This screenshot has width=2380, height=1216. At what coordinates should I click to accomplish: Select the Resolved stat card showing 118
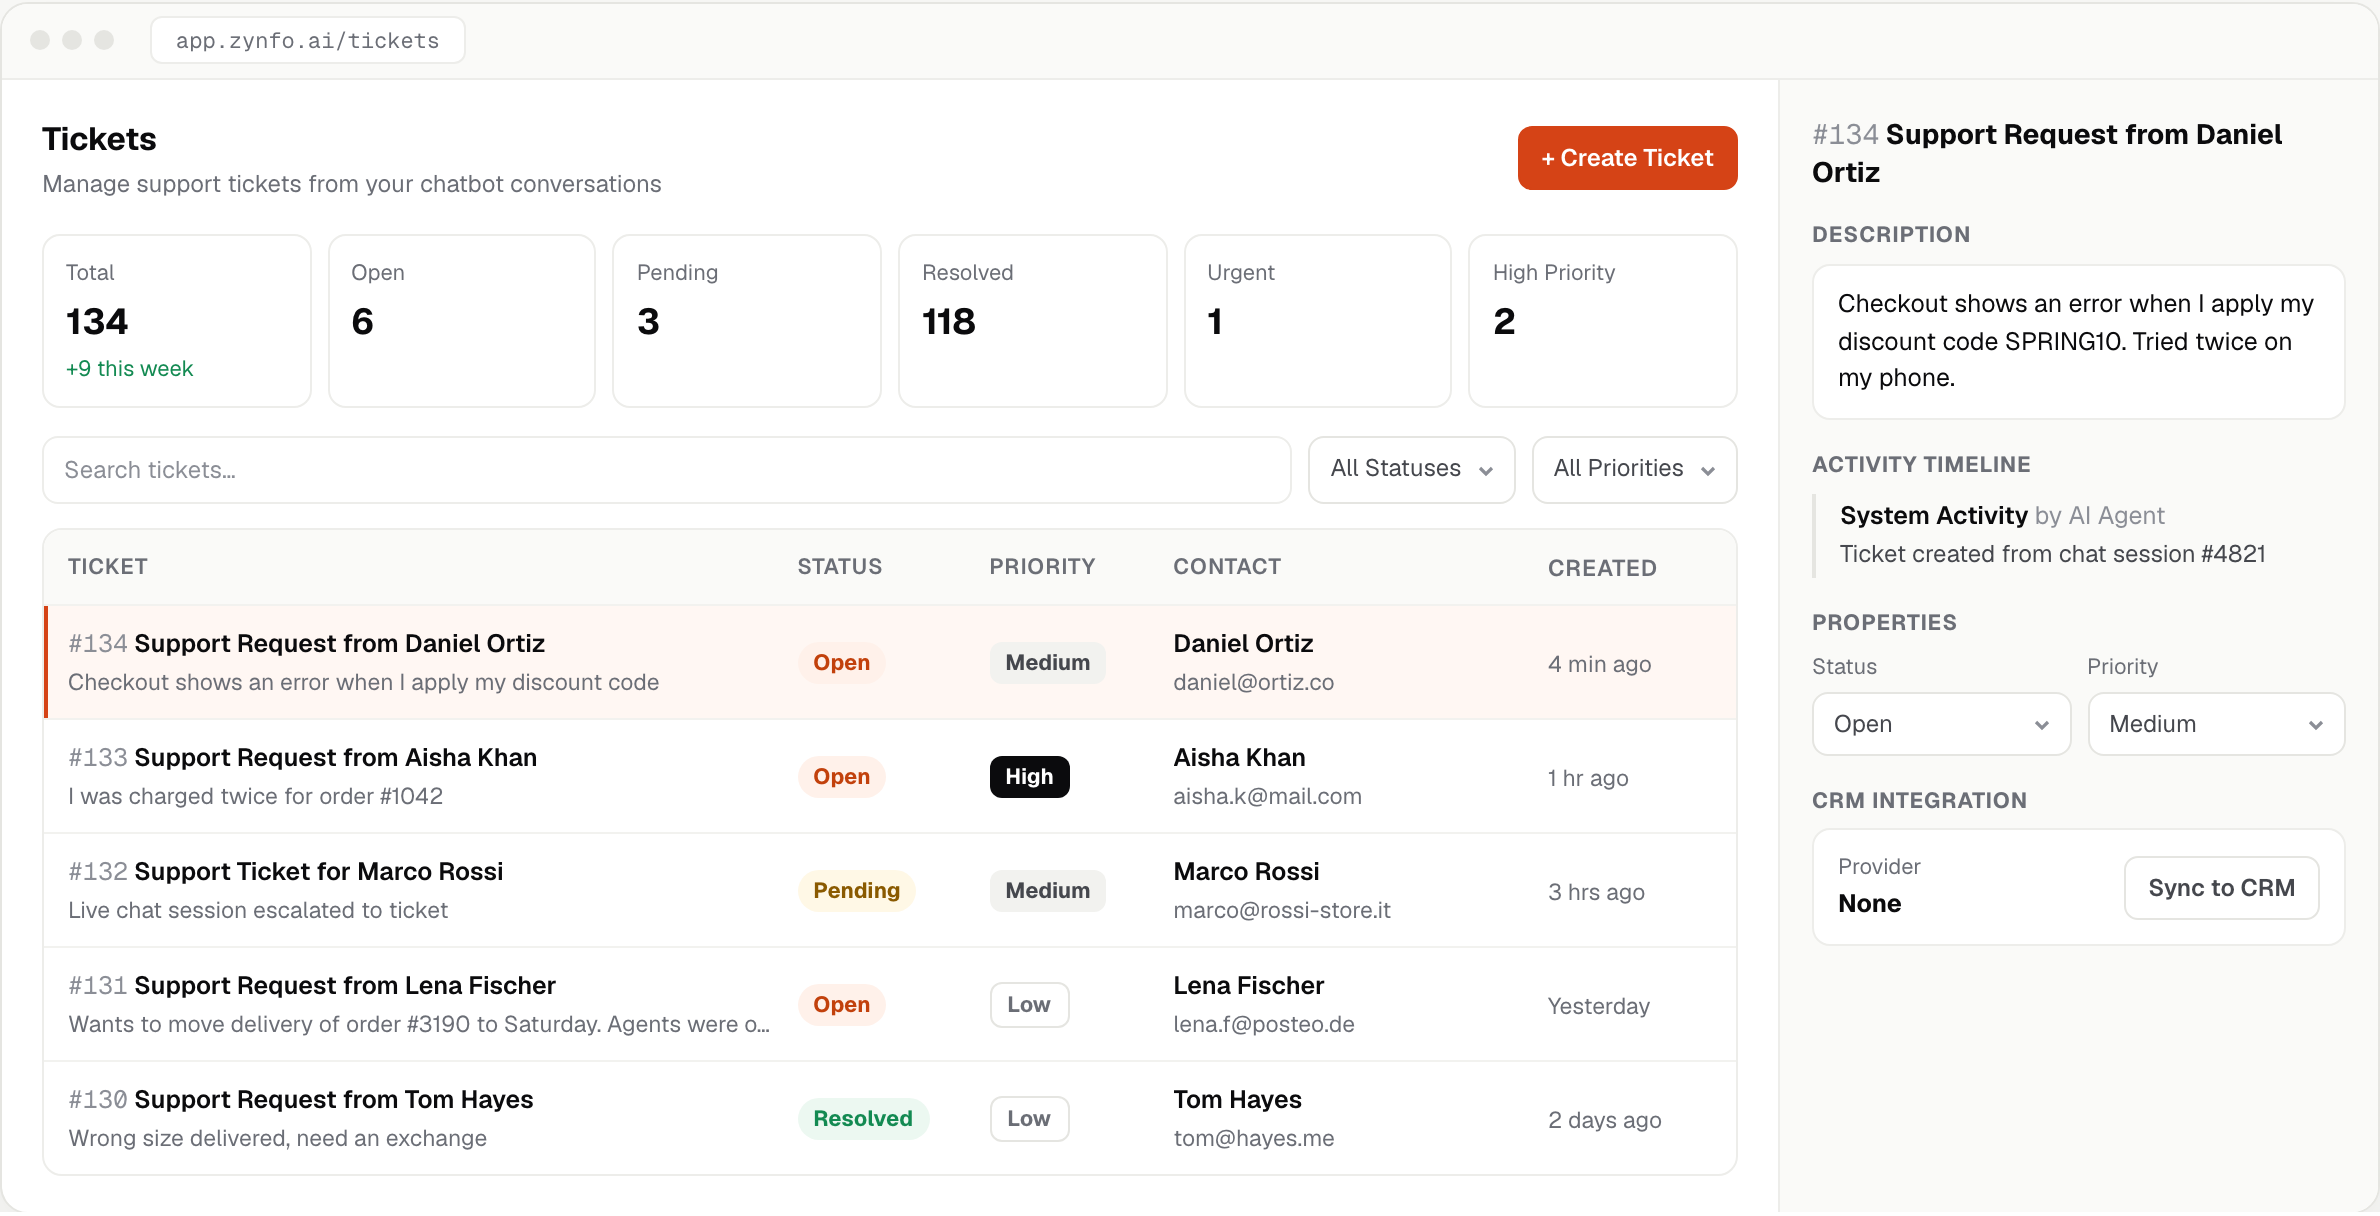(1033, 321)
